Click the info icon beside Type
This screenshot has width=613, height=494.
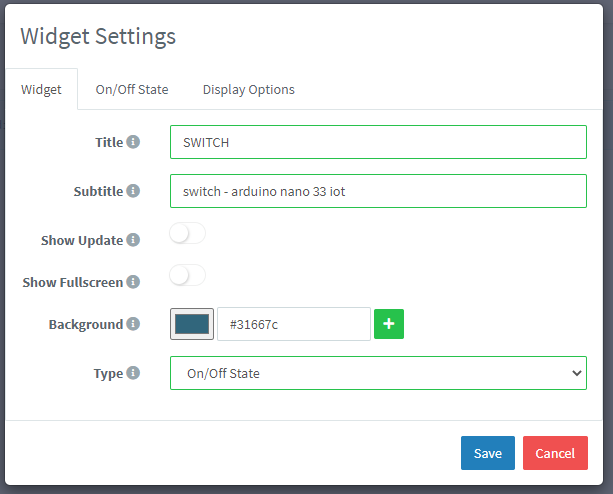click(133, 373)
